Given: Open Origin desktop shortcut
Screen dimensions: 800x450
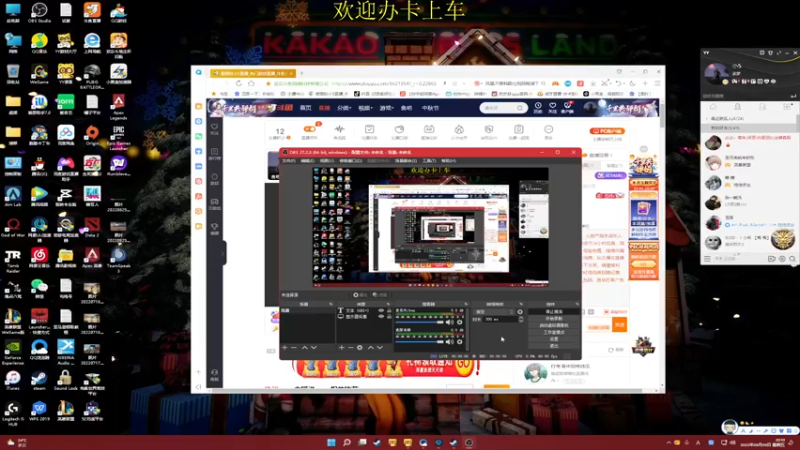Looking at the screenshot, I should 92,135.
